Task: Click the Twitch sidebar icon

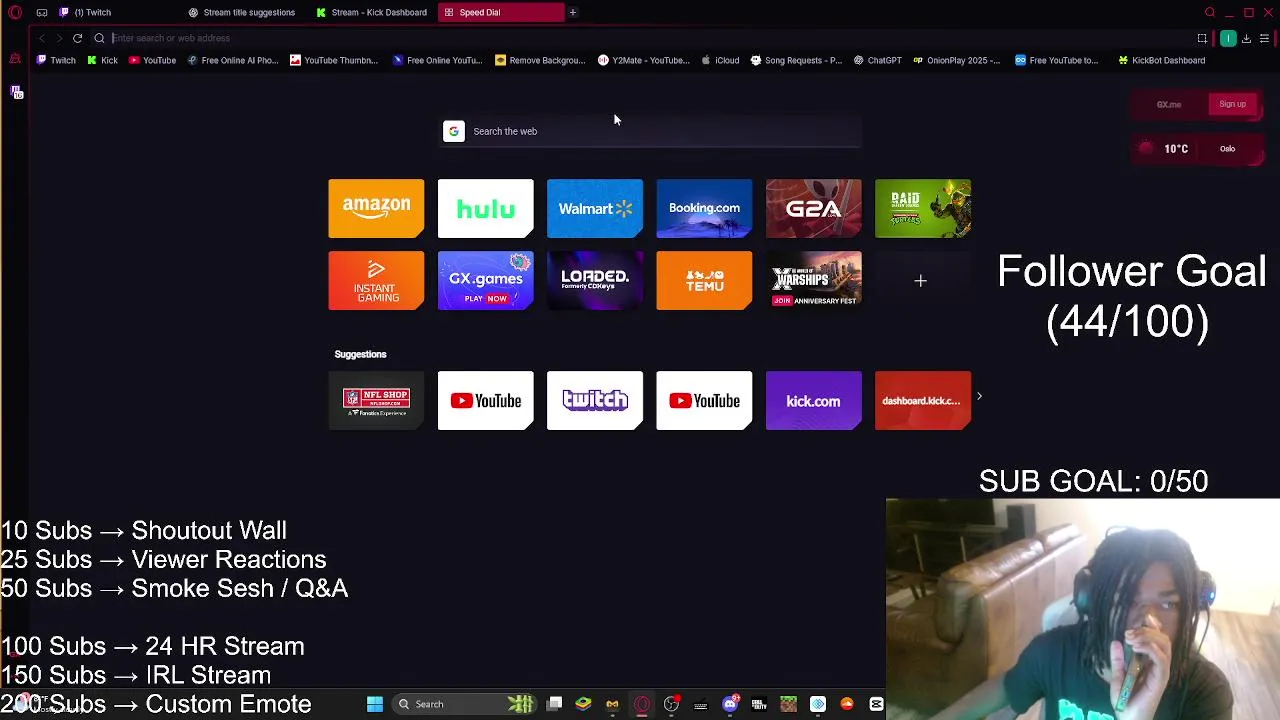Action: 16,92
